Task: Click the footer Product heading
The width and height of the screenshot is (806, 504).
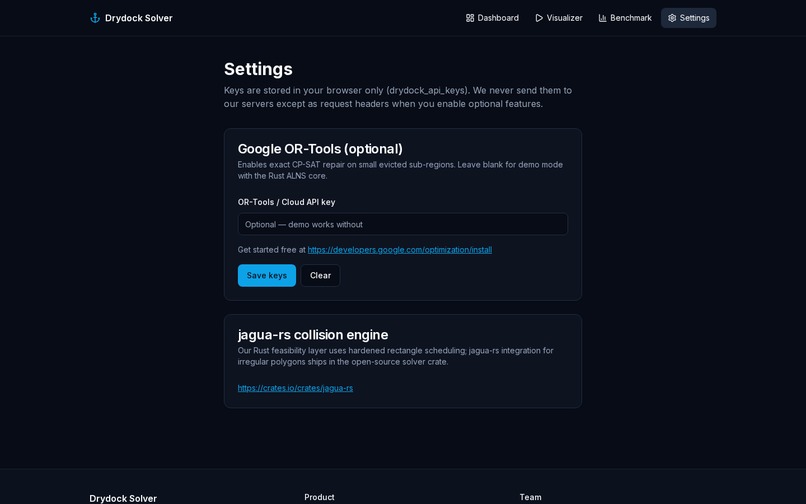Action: (x=319, y=497)
